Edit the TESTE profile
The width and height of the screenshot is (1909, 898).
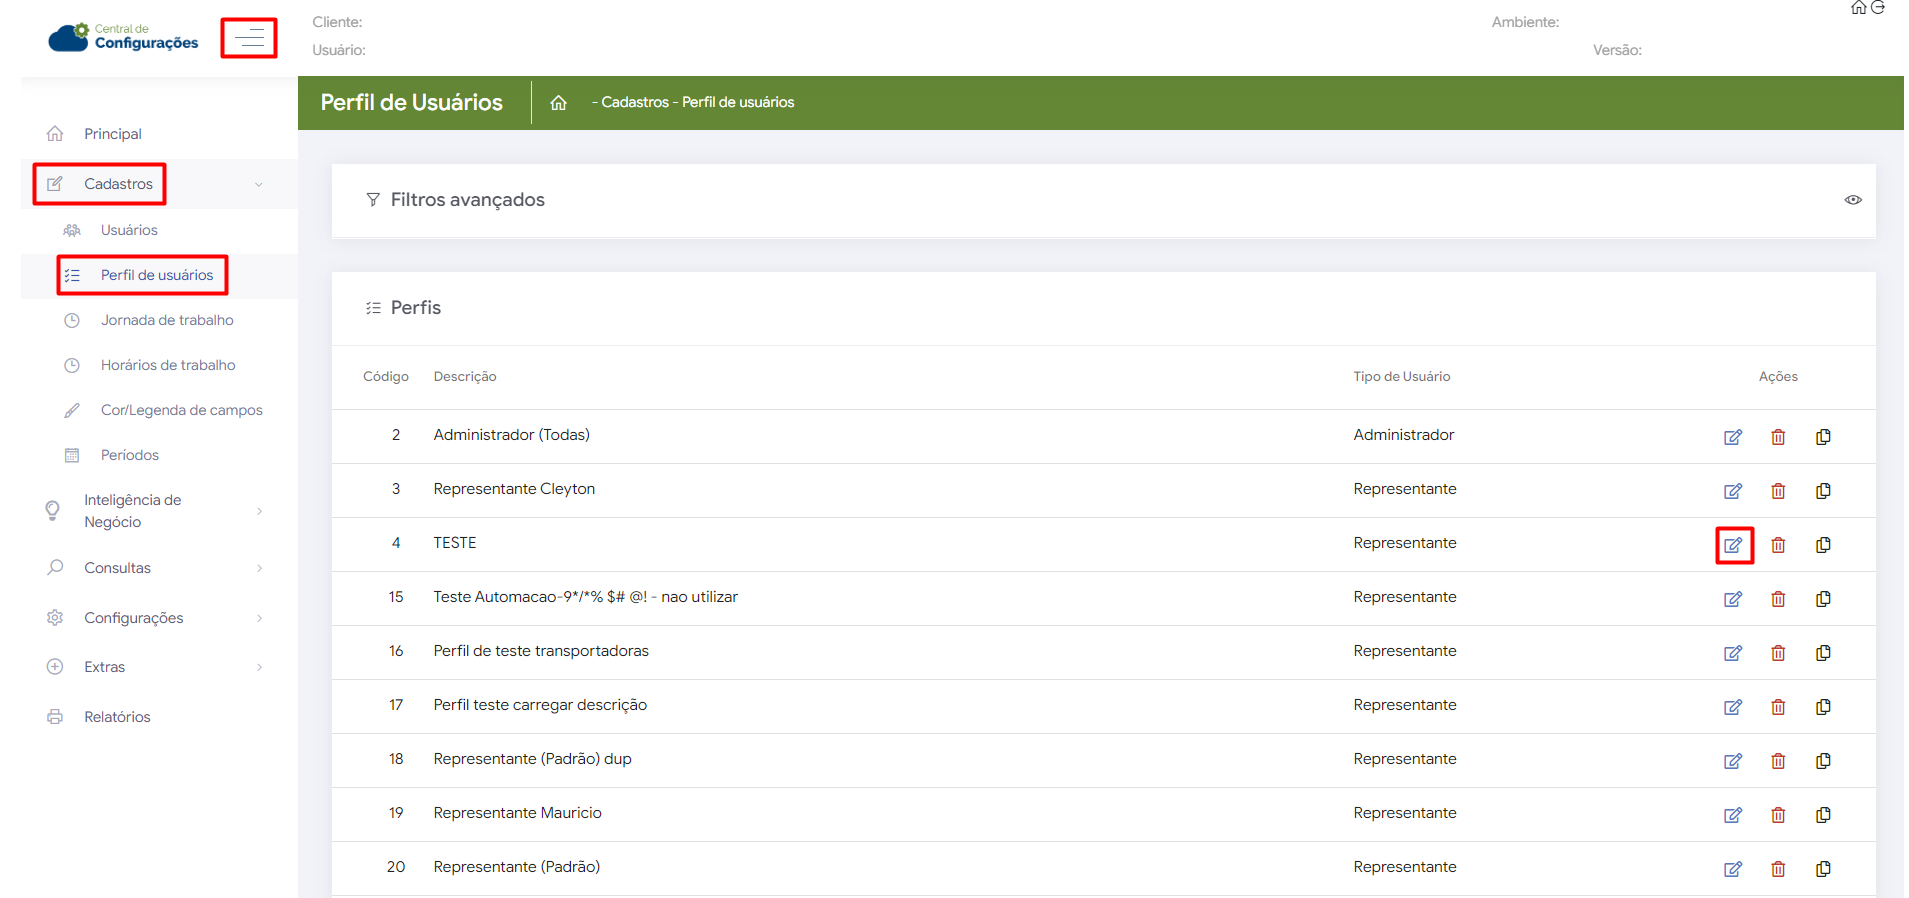[1733, 545]
